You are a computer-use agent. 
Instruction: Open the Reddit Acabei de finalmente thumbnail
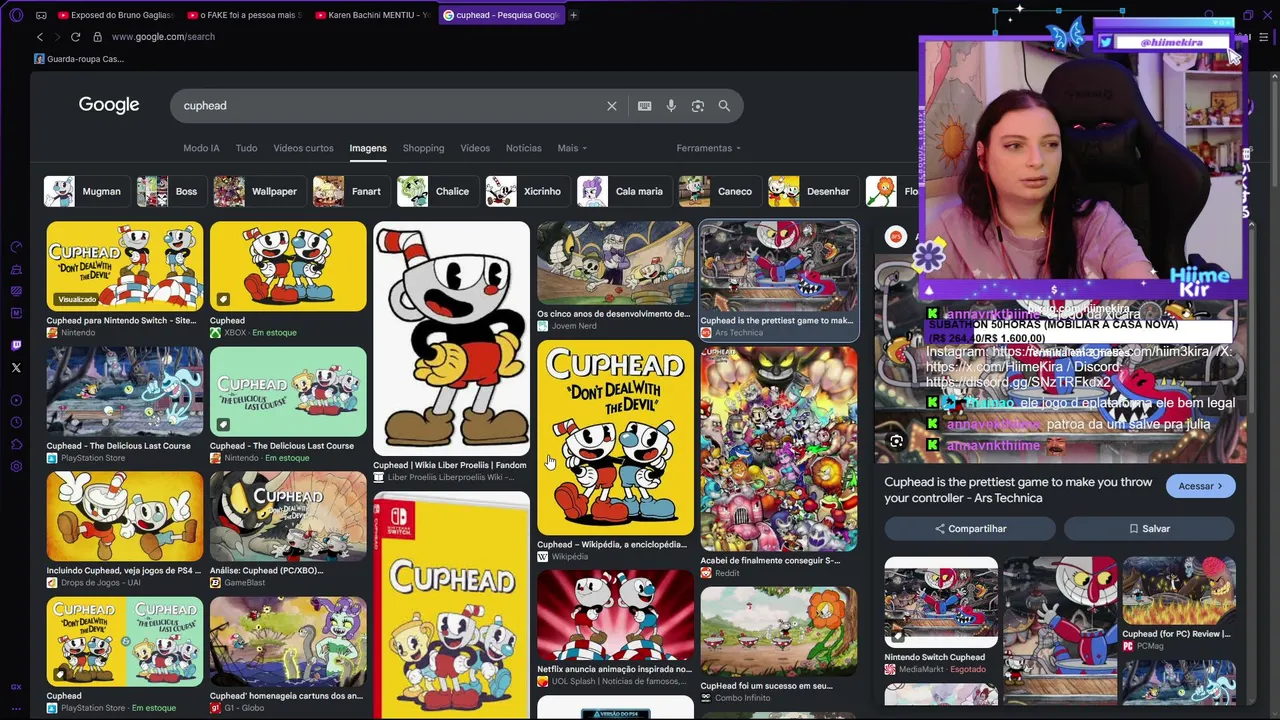tap(779, 449)
